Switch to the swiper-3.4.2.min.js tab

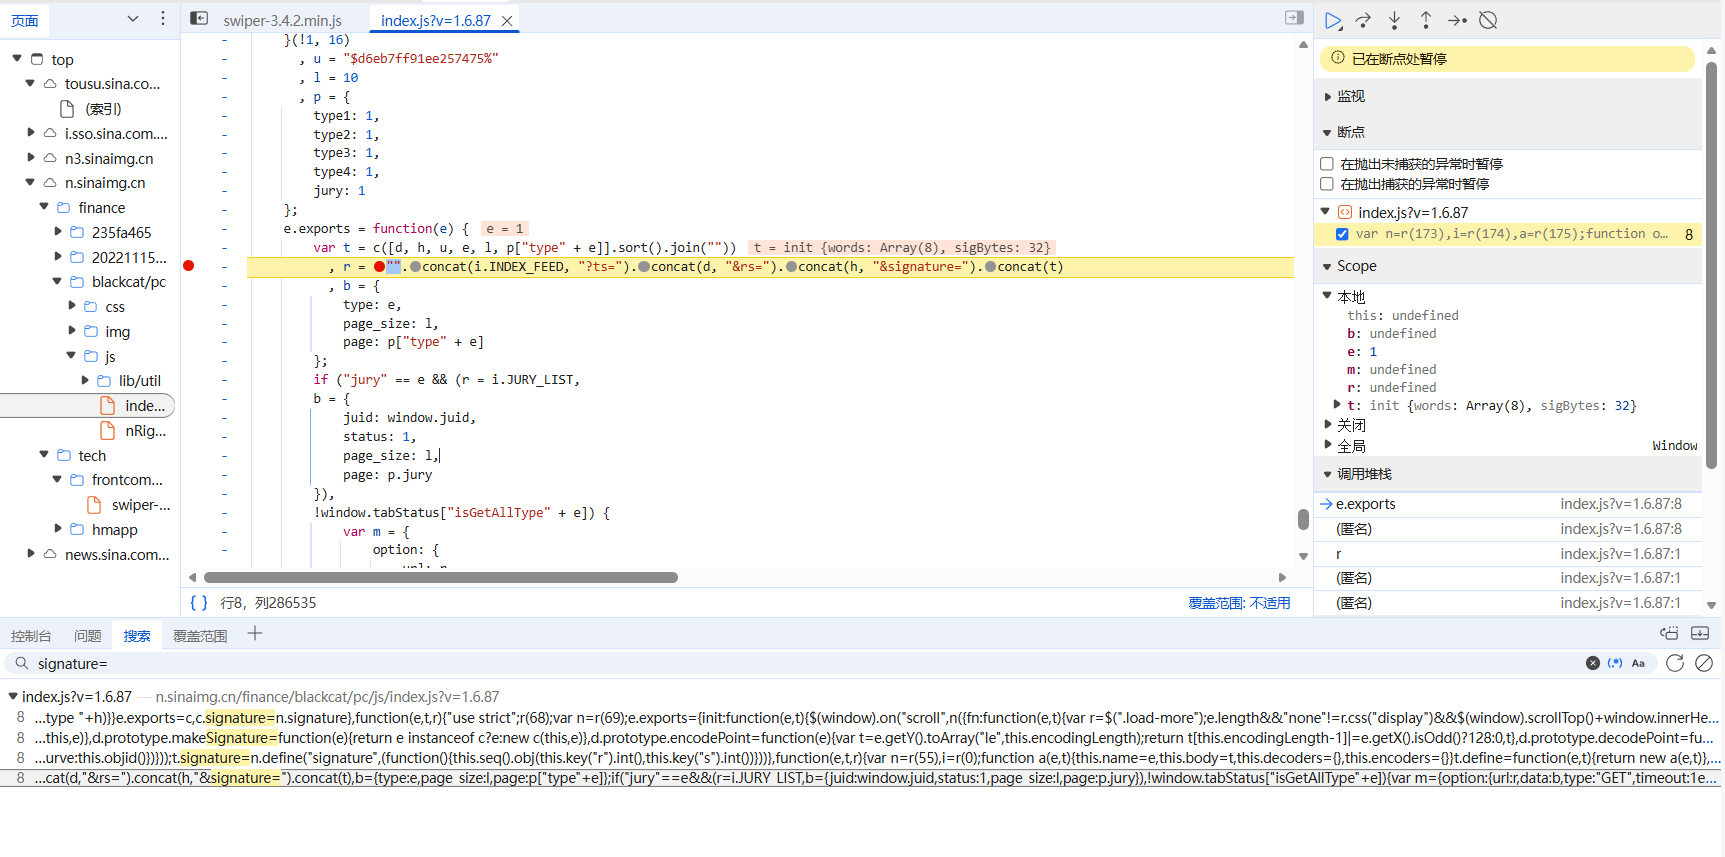tap(282, 20)
